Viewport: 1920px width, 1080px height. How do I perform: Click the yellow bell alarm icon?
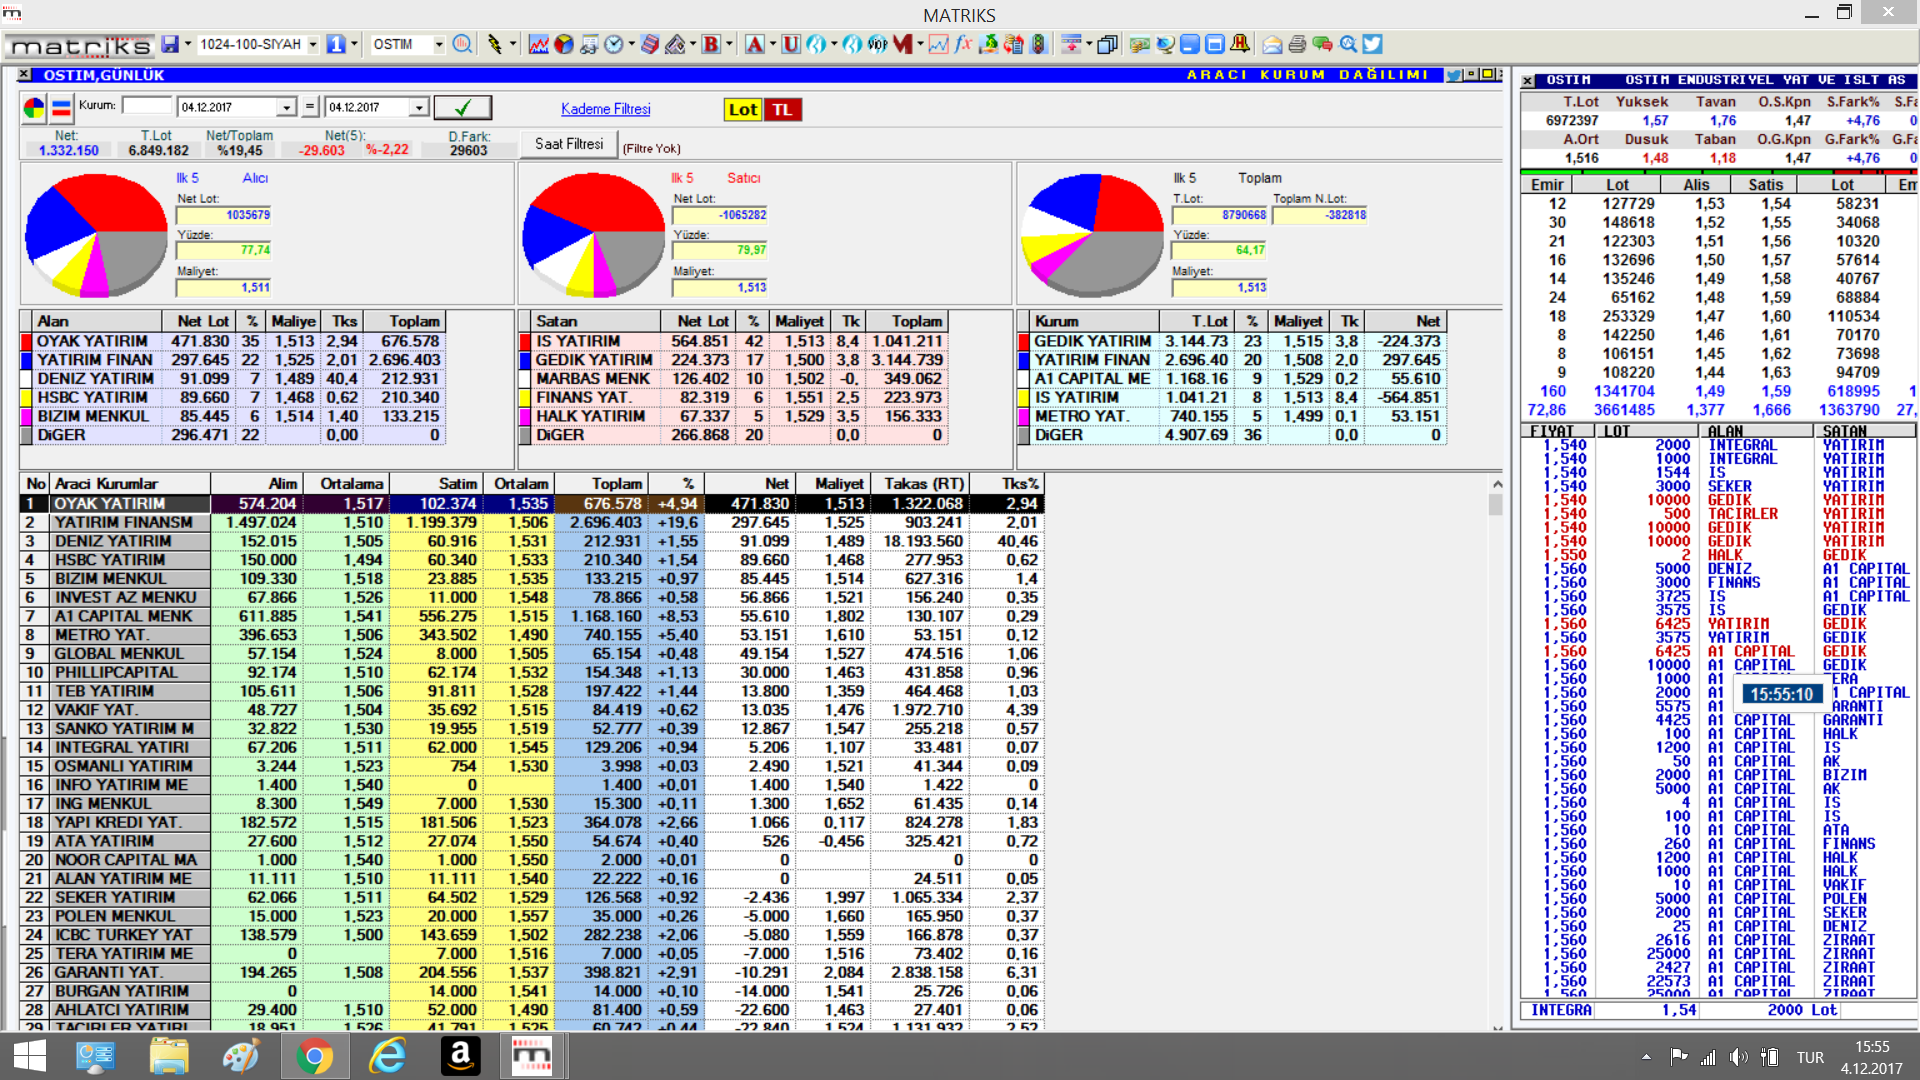pos(1240,44)
